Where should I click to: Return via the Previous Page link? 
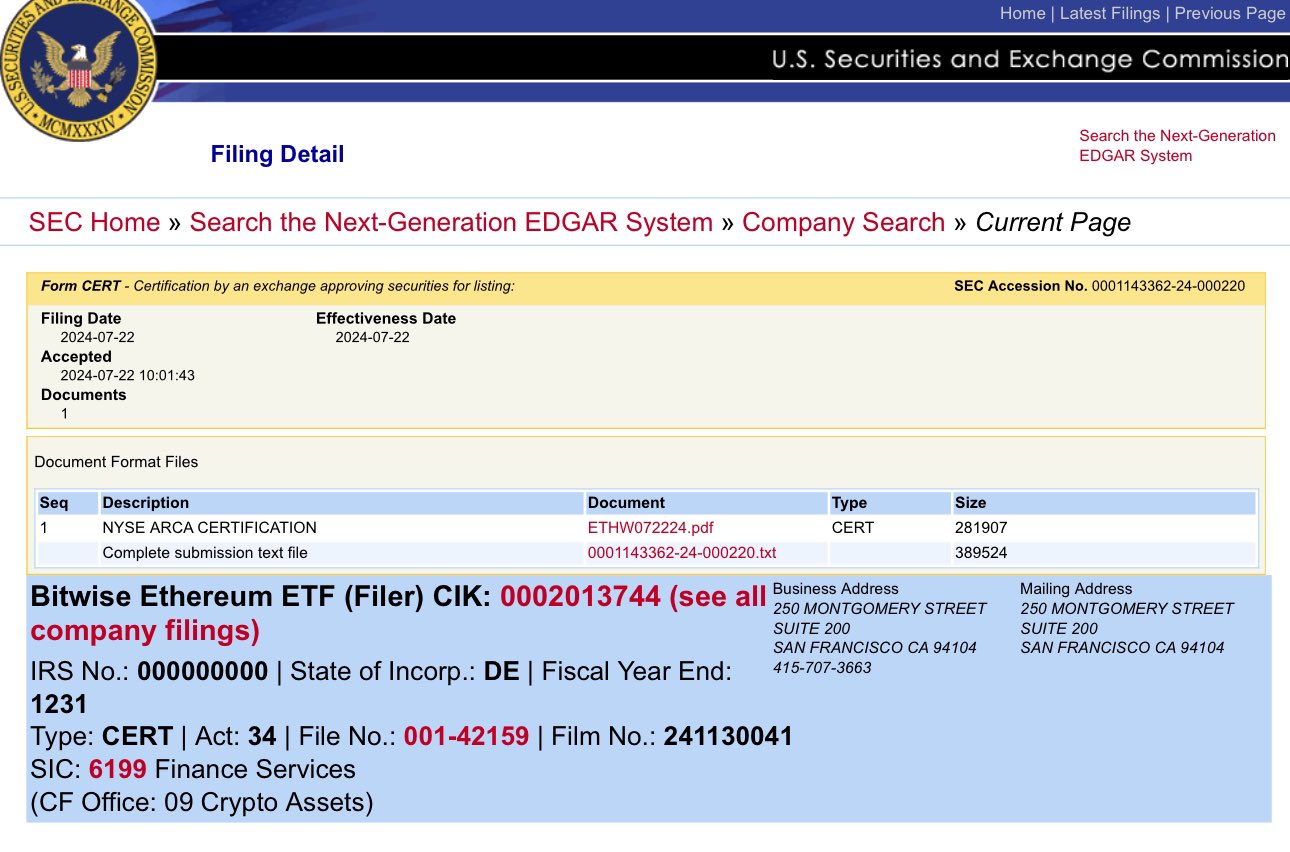1229,13
